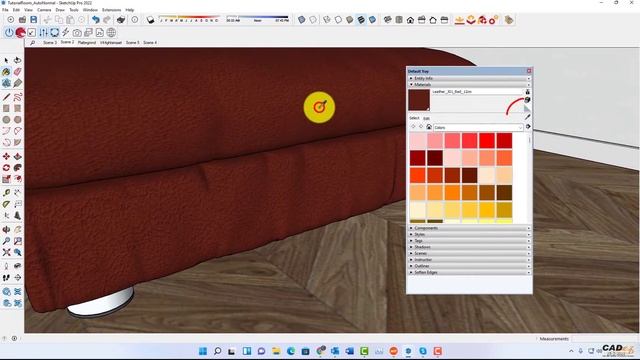Activate the Walk footprints tool

click(6, 278)
